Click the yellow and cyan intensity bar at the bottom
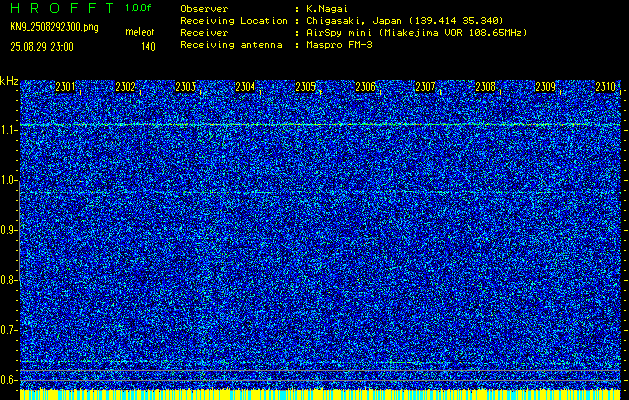Viewport: 629px width, 400px height. [x=320, y=394]
